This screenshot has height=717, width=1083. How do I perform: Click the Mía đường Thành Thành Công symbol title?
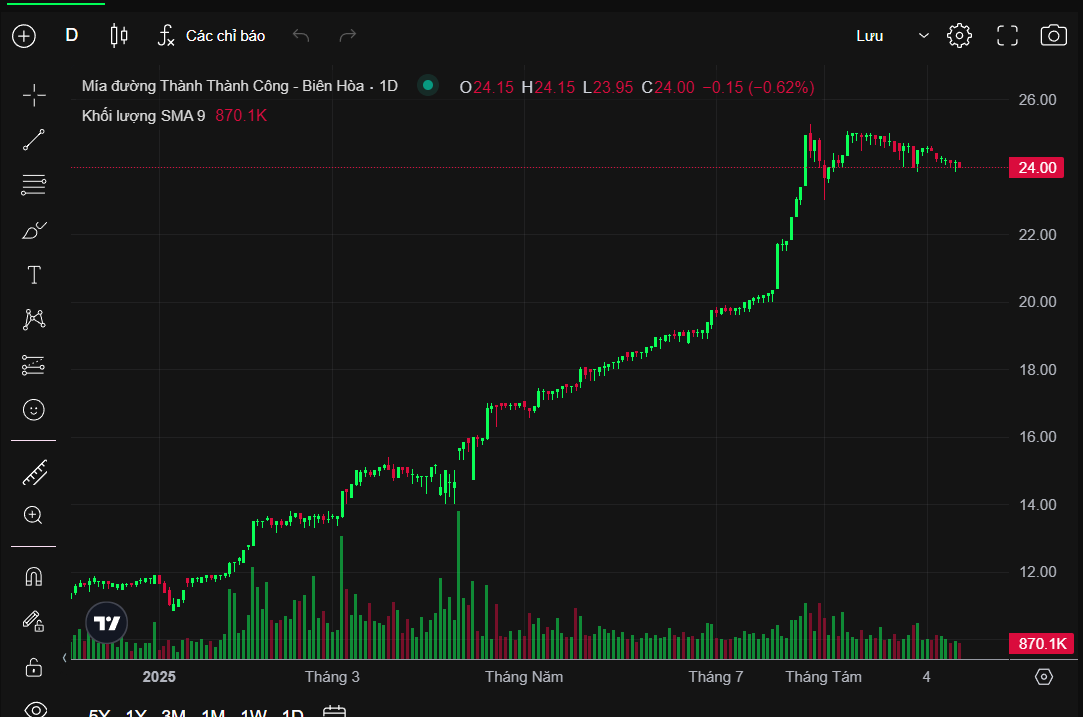(x=240, y=86)
